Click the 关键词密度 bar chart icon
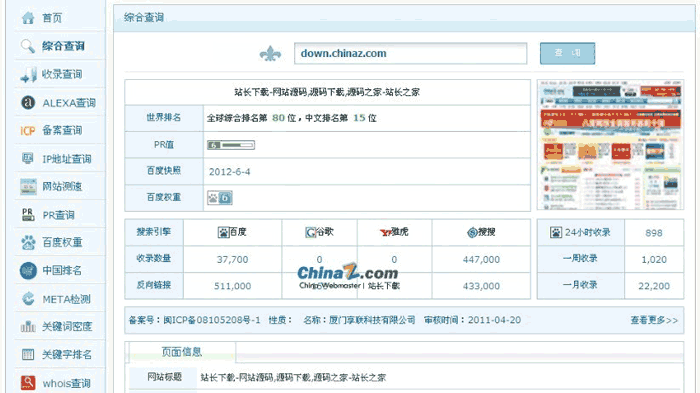Image resolution: width=700 pixels, height=393 pixels. (28, 326)
